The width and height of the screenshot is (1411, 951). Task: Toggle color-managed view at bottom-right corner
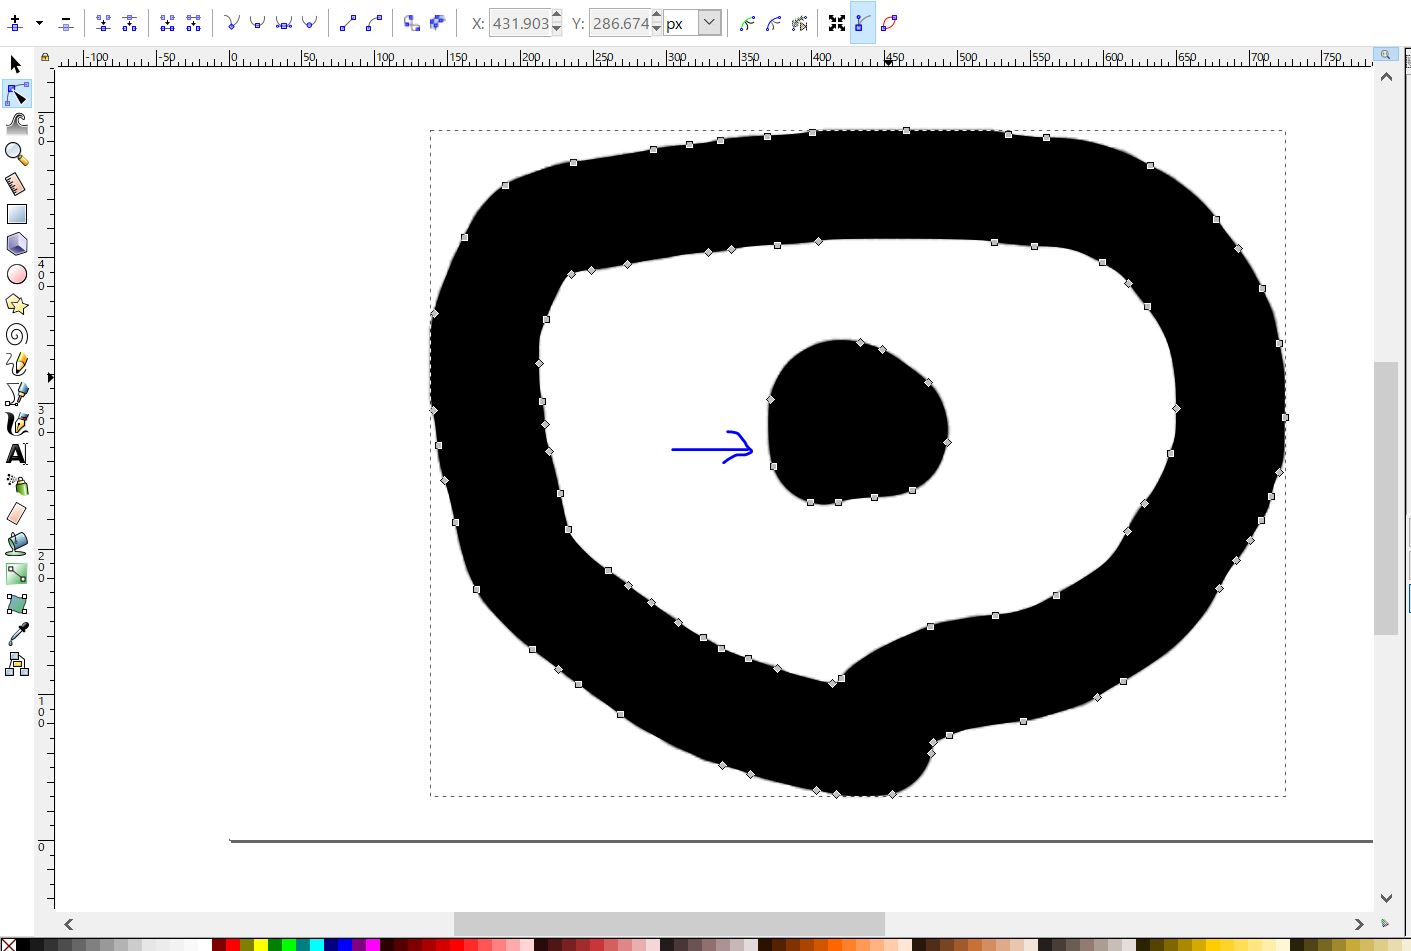1385,923
